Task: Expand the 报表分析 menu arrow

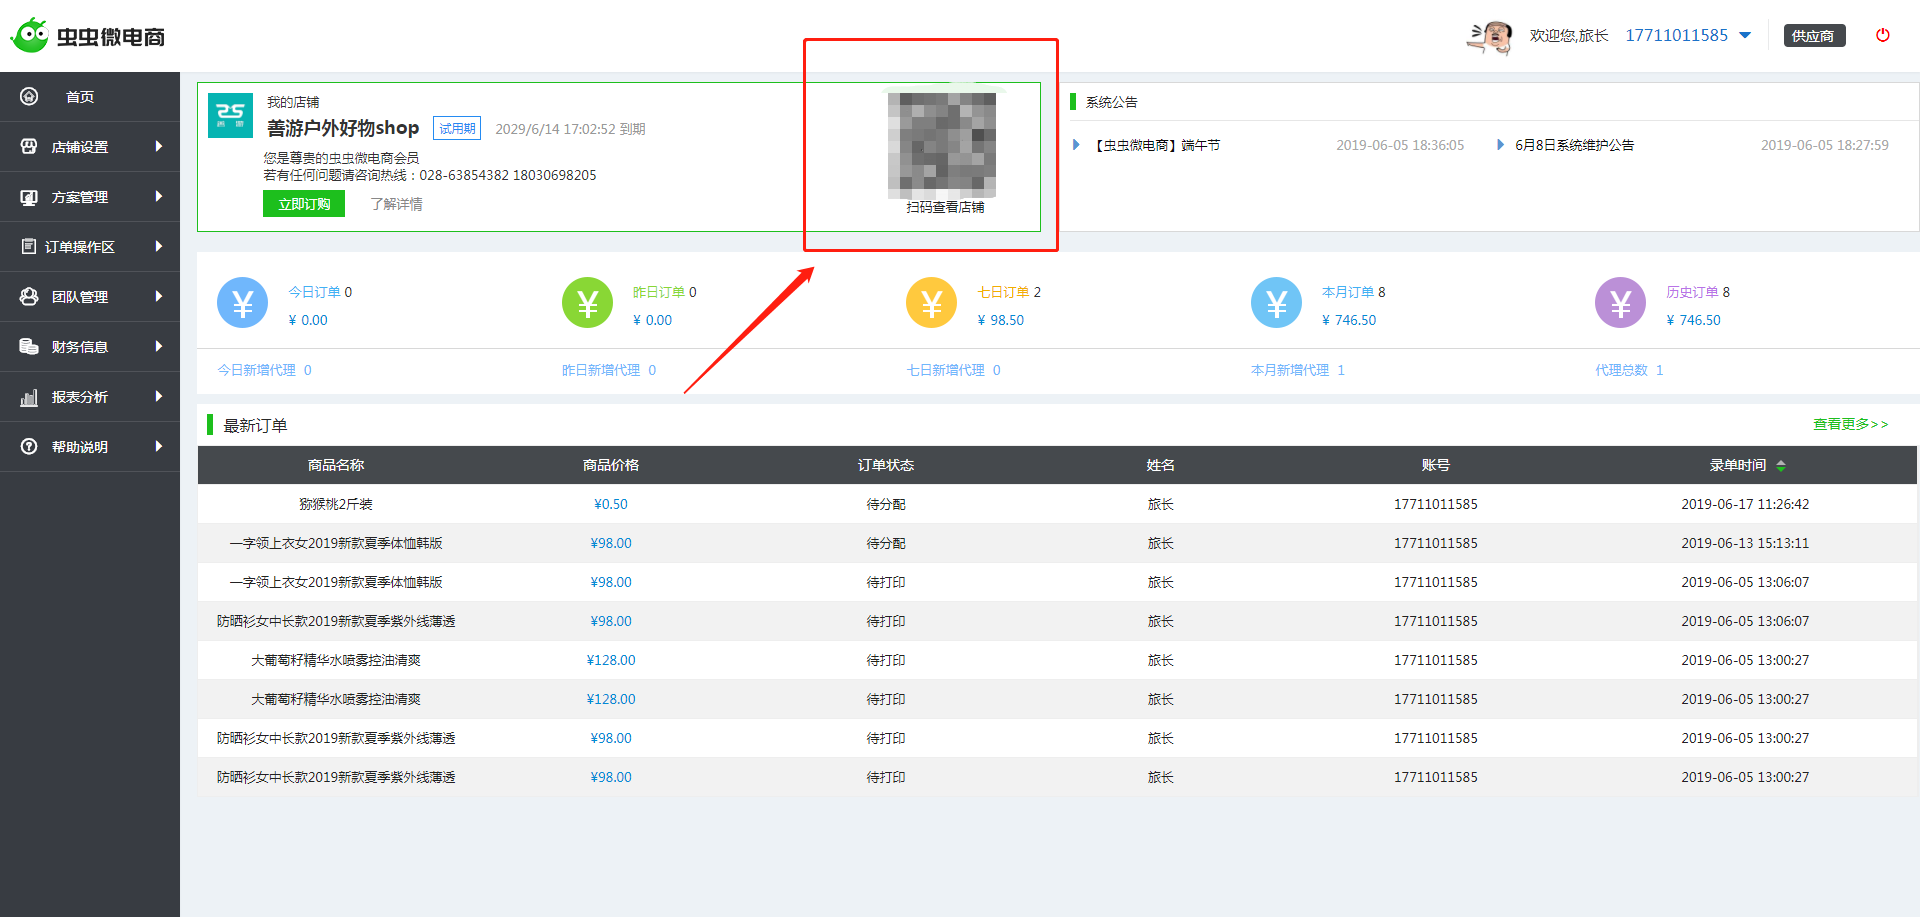Action: pyautogui.click(x=158, y=396)
